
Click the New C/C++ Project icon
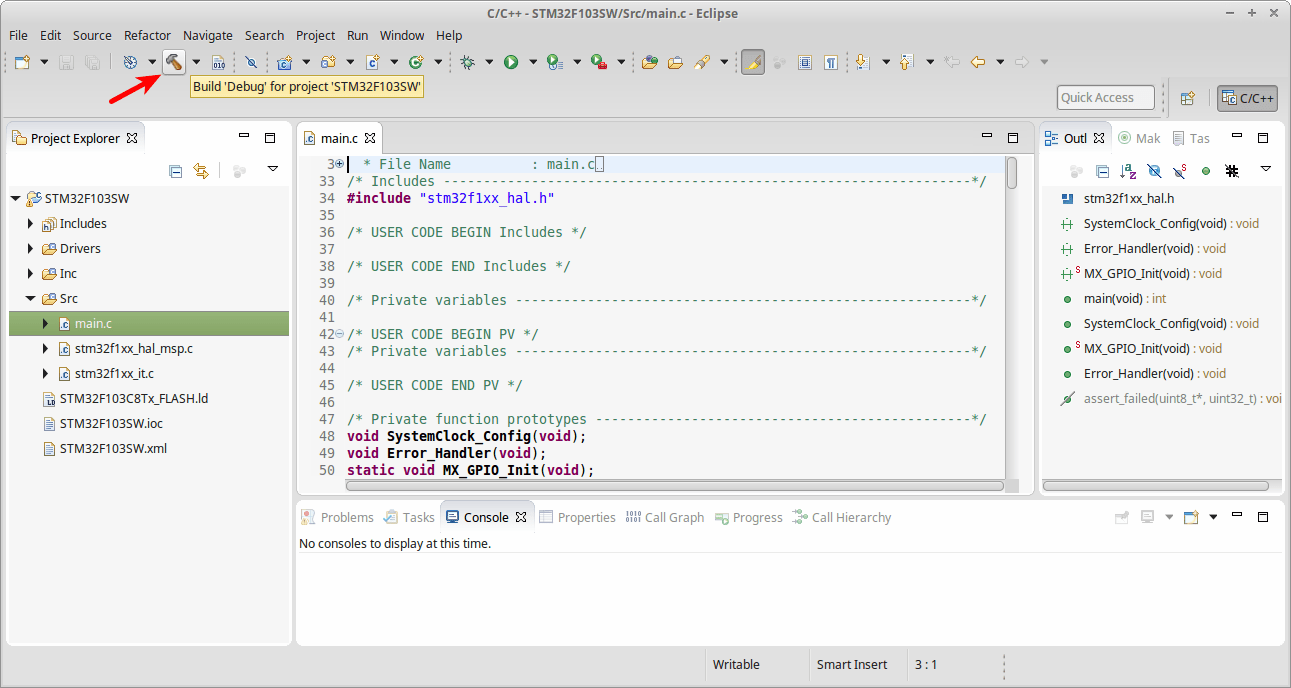click(x=284, y=62)
